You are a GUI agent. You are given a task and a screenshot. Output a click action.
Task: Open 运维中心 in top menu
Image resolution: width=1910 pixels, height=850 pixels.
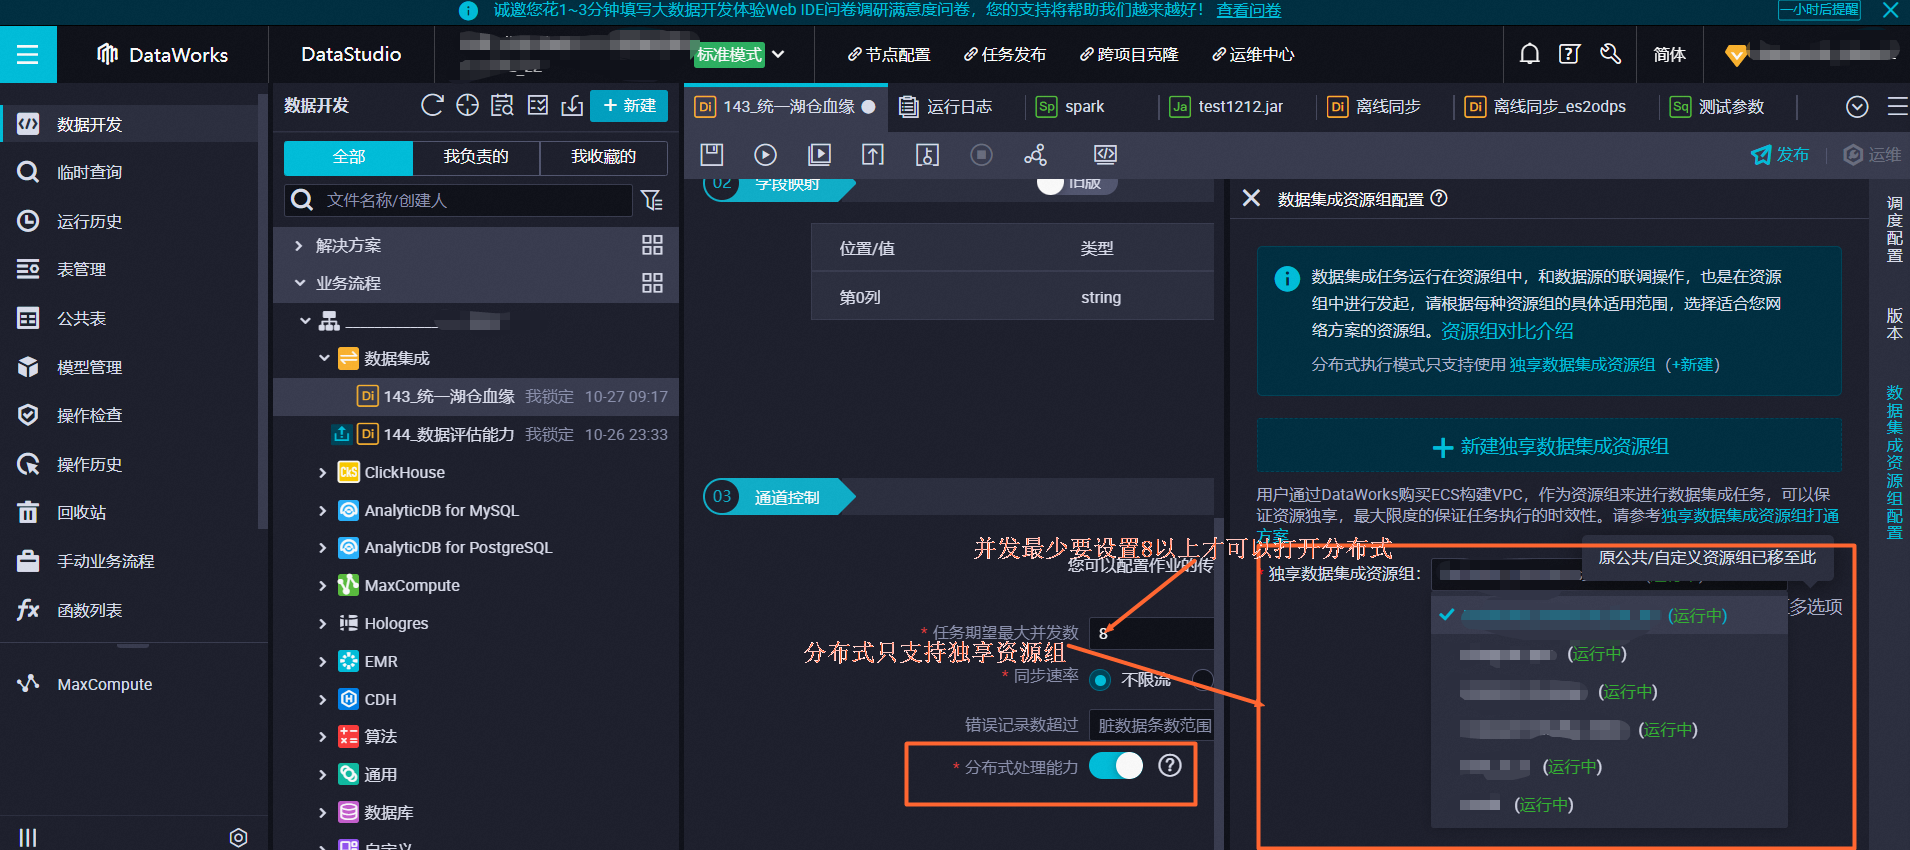pyautogui.click(x=1253, y=54)
